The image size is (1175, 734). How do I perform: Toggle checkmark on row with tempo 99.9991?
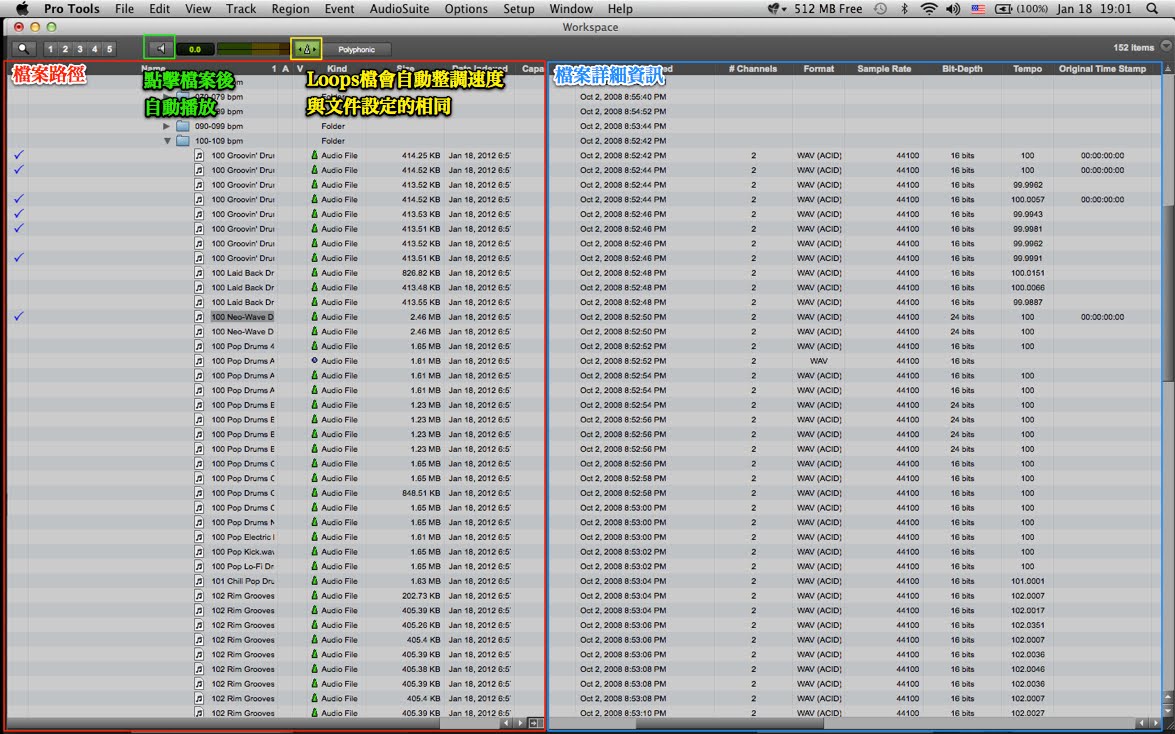(x=19, y=257)
